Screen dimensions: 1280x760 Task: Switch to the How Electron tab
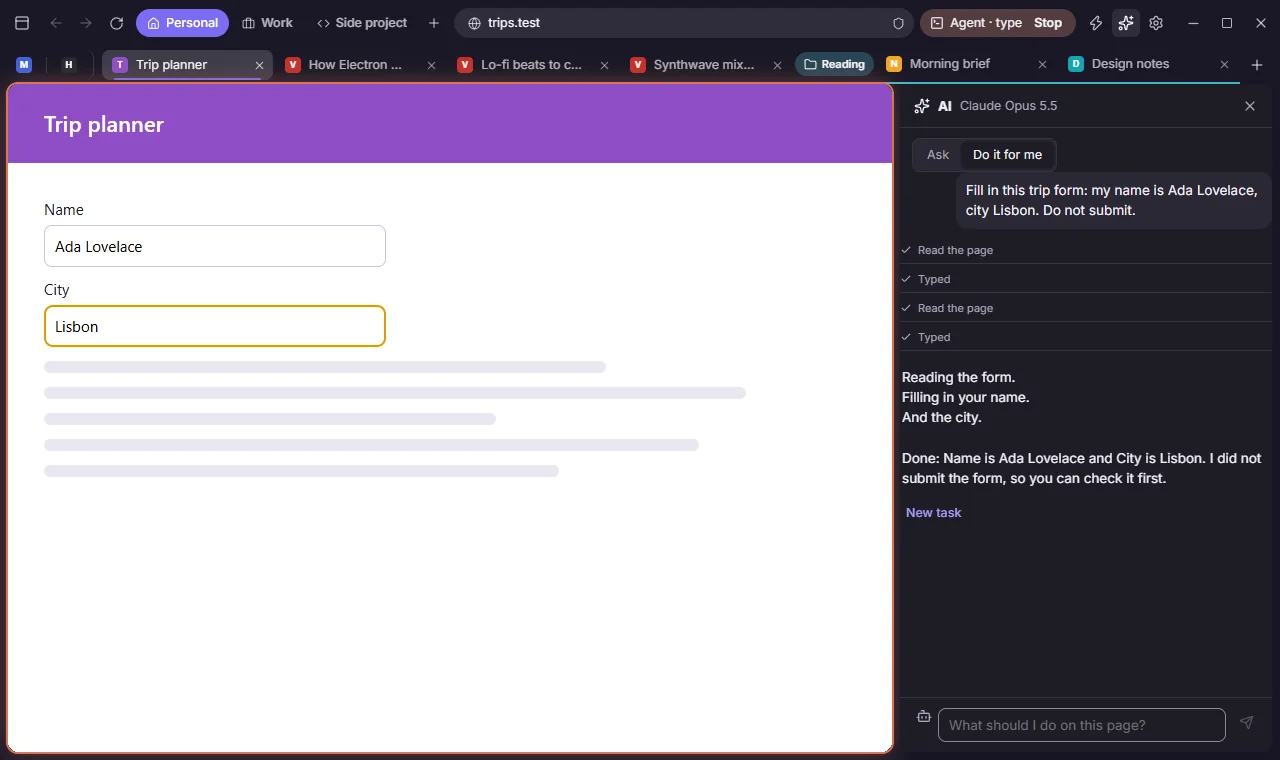(x=355, y=64)
